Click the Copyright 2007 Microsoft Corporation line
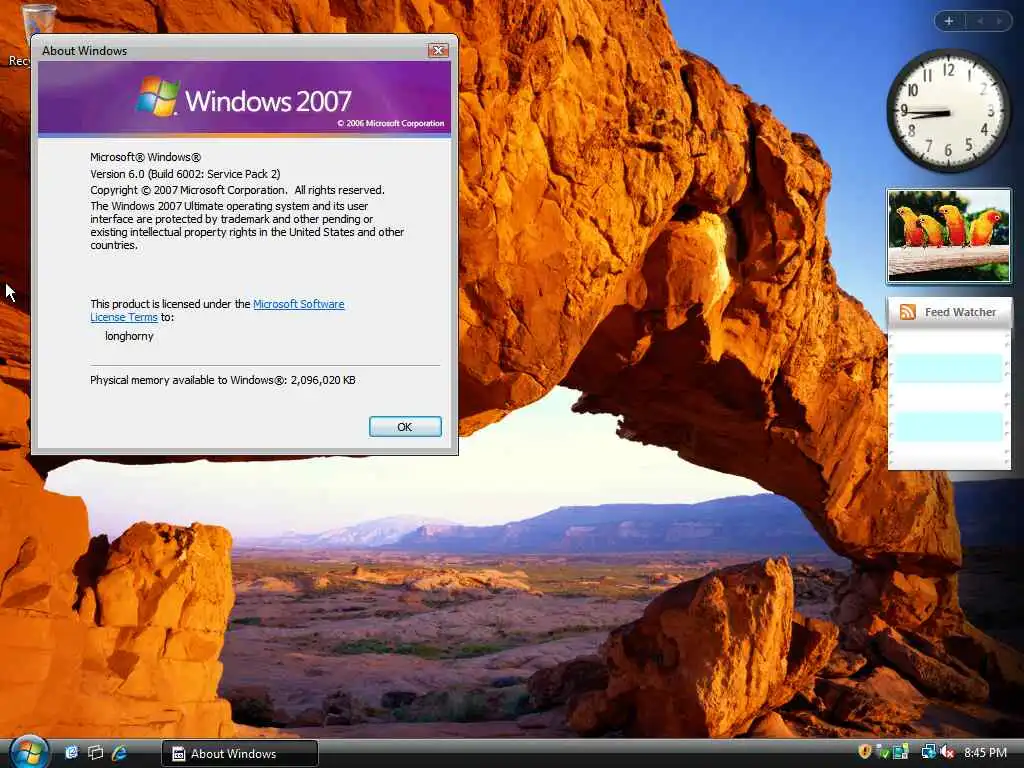 (x=237, y=190)
